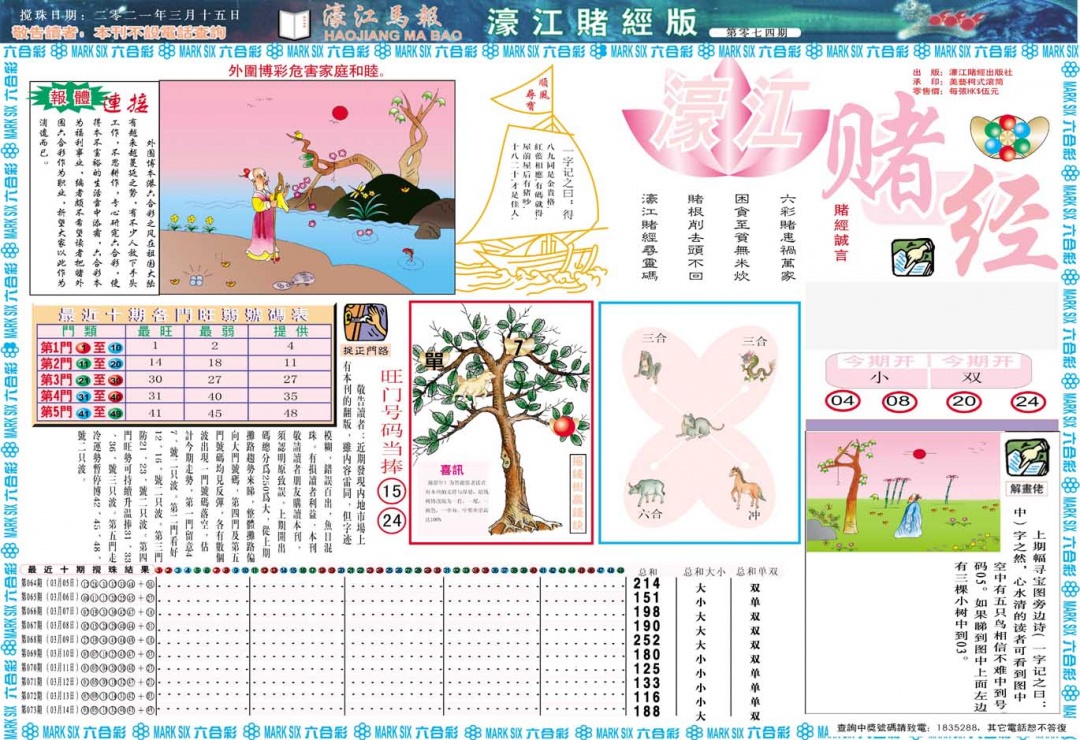Select the 解畫佬 pointing-hand book icon
Viewport: 1080px width, 740px height.
click(1028, 458)
